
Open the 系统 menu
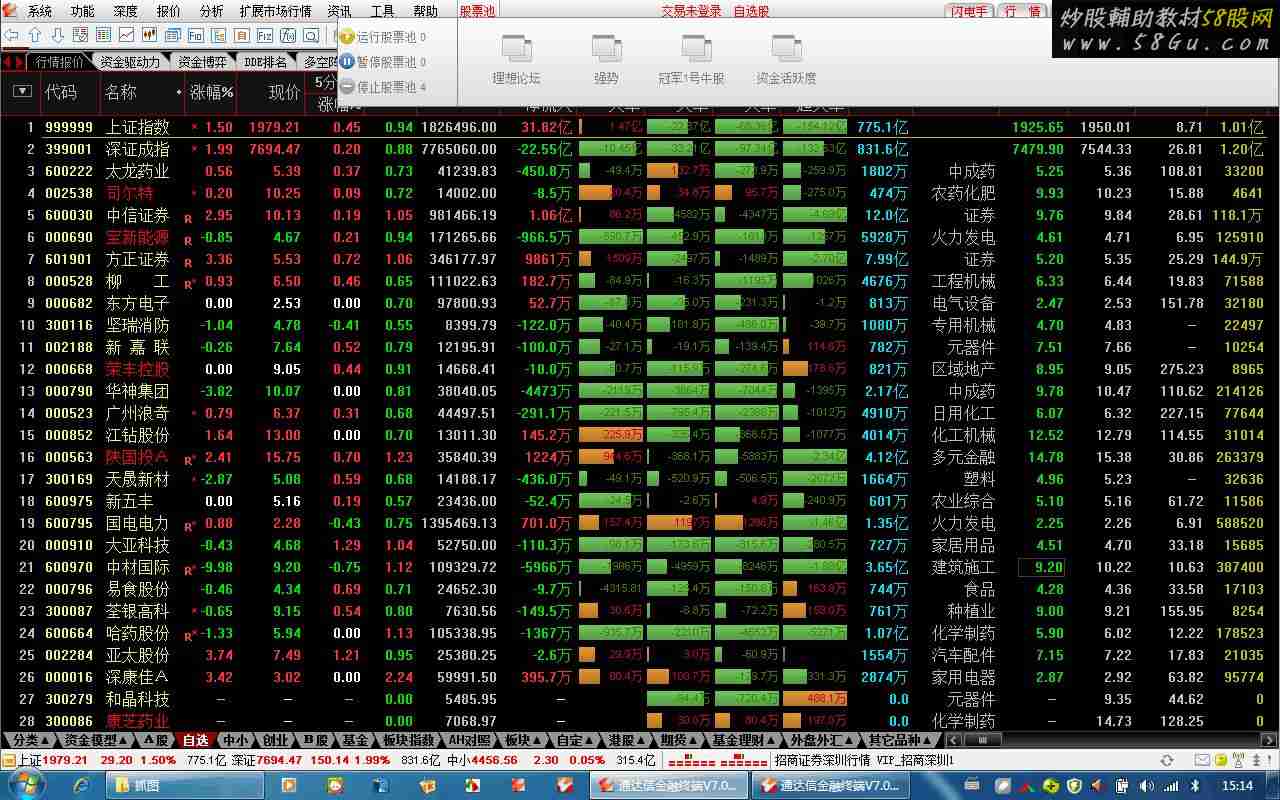point(40,12)
